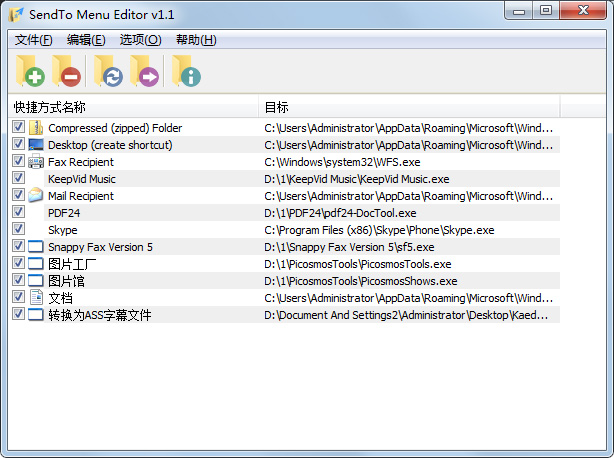The height and width of the screenshot is (458, 614).
Task: Click the SendTo Menu Editor title bar icon
Action: pyautogui.click(x=16, y=14)
